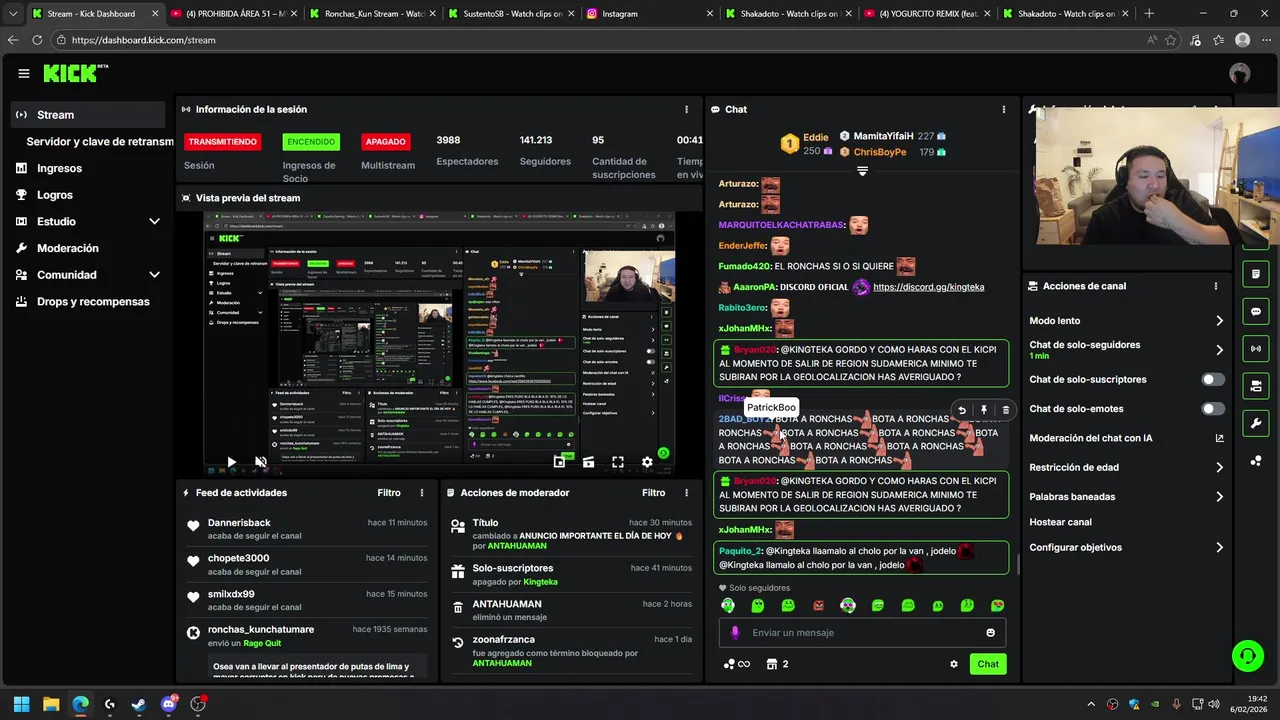Open the emoji picker in the message box
Viewport: 1280px width, 720px height.
coord(991,633)
